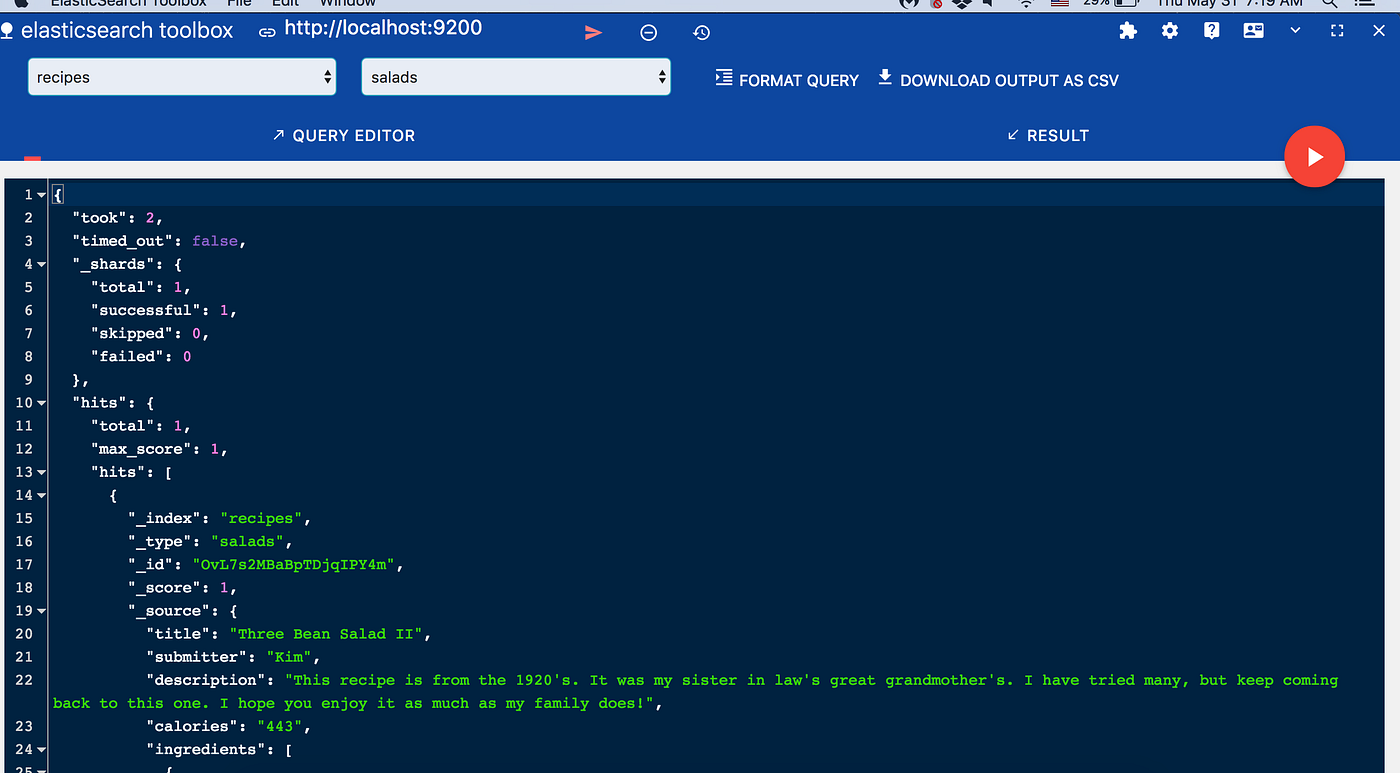Toggle FORMAT QUERY option

(787, 79)
